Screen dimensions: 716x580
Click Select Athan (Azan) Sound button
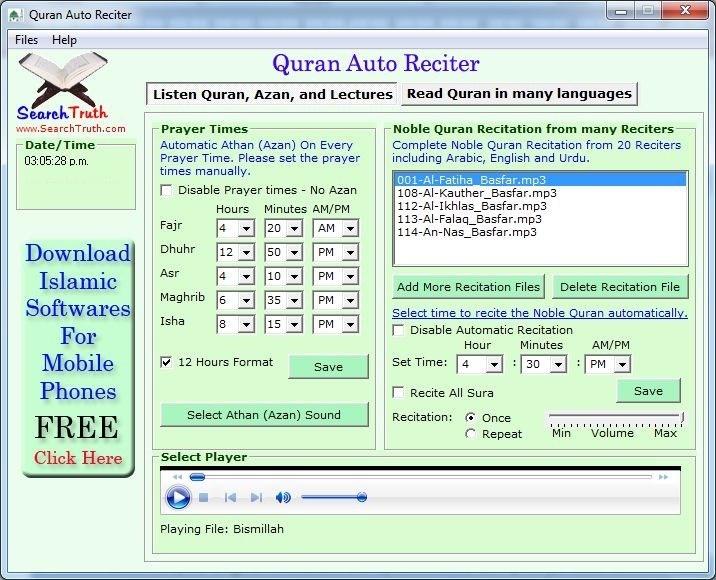coord(264,415)
